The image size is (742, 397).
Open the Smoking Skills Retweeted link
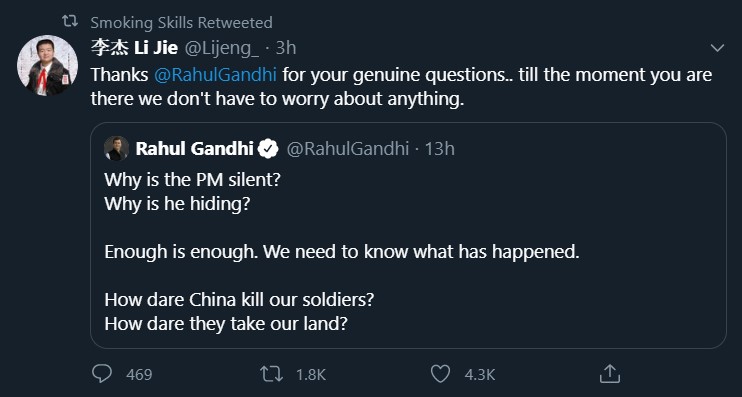tap(181, 22)
